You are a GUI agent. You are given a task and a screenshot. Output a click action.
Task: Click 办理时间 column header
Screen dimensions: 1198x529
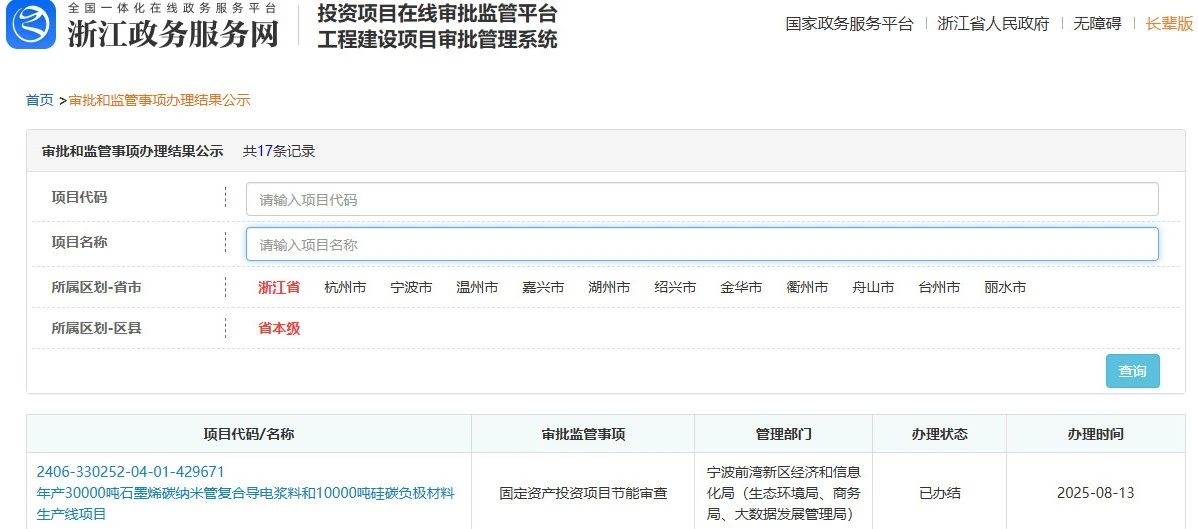1096,434
